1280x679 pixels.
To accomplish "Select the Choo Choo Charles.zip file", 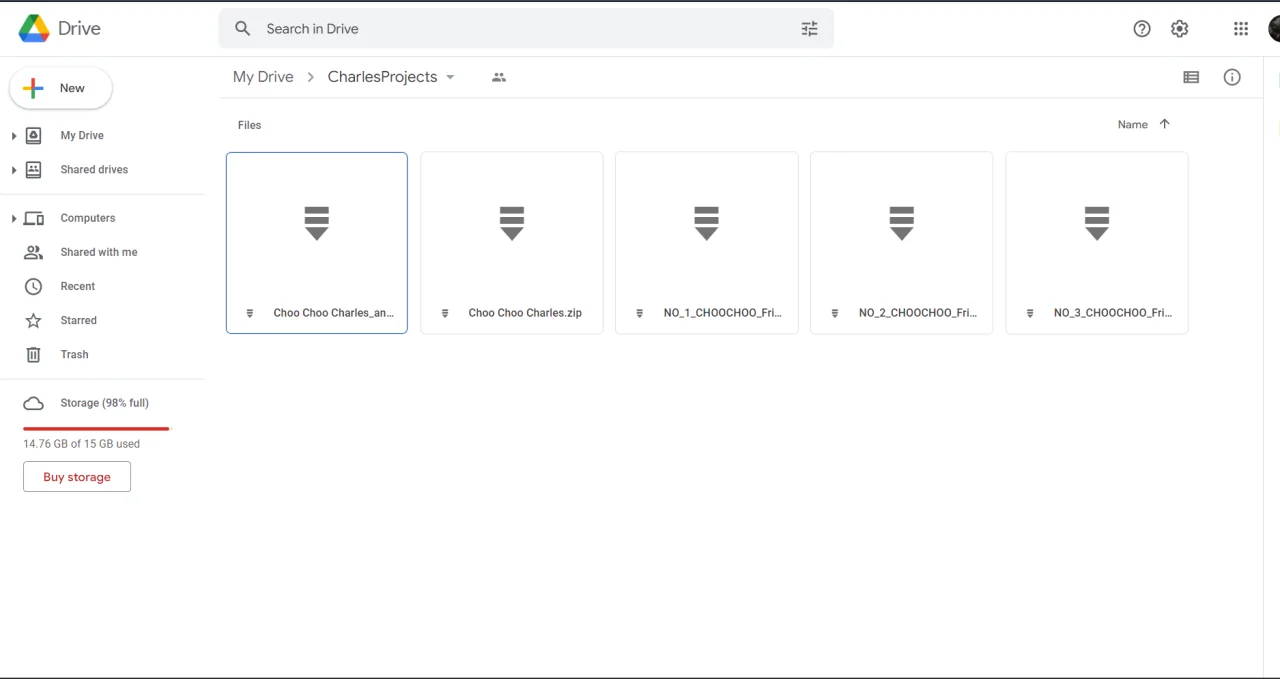I will [512, 243].
